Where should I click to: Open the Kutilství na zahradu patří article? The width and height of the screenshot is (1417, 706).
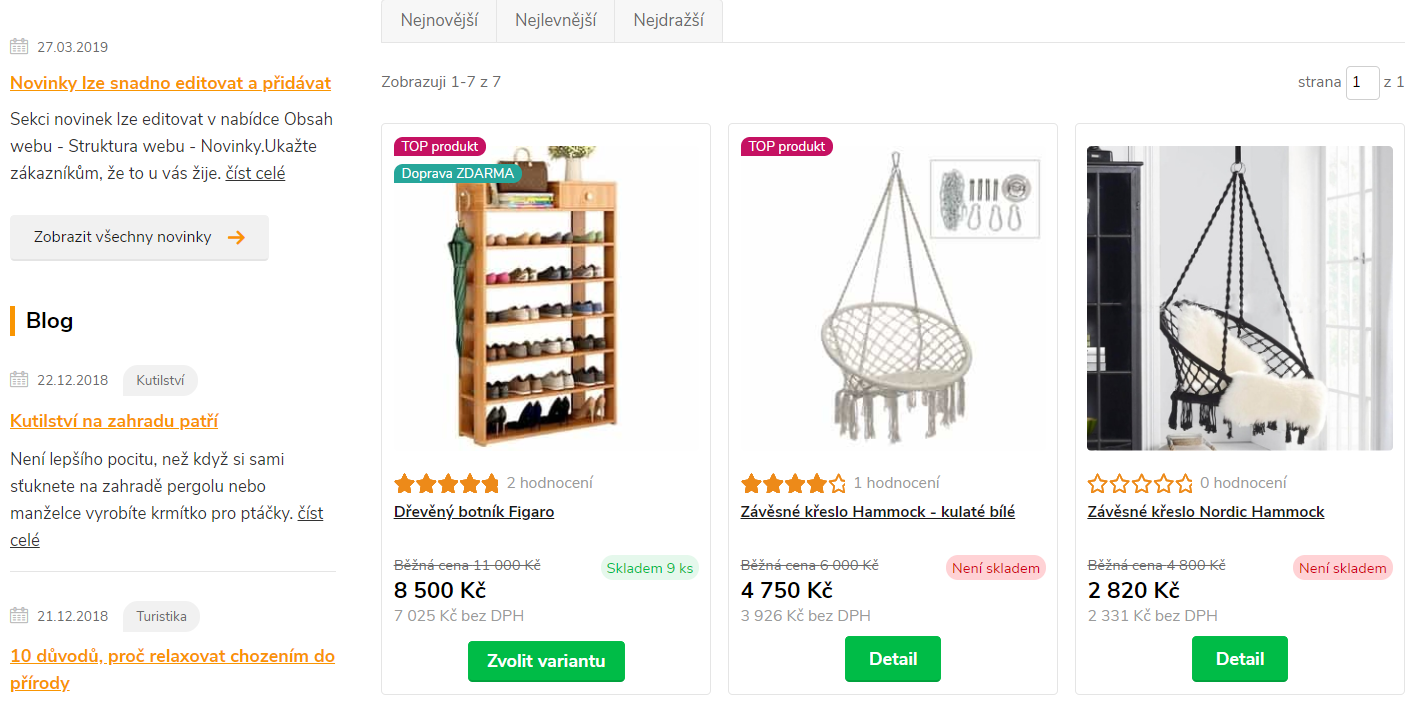114,421
